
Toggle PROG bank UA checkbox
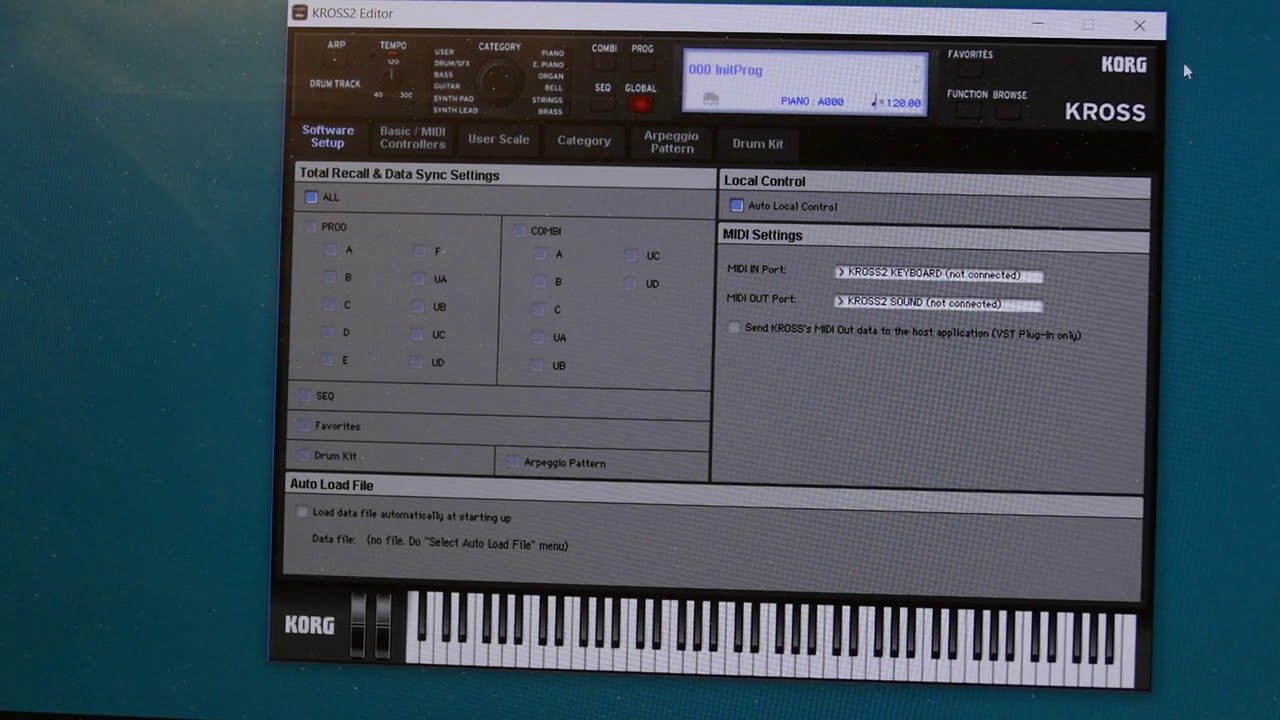tap(419, 279)
